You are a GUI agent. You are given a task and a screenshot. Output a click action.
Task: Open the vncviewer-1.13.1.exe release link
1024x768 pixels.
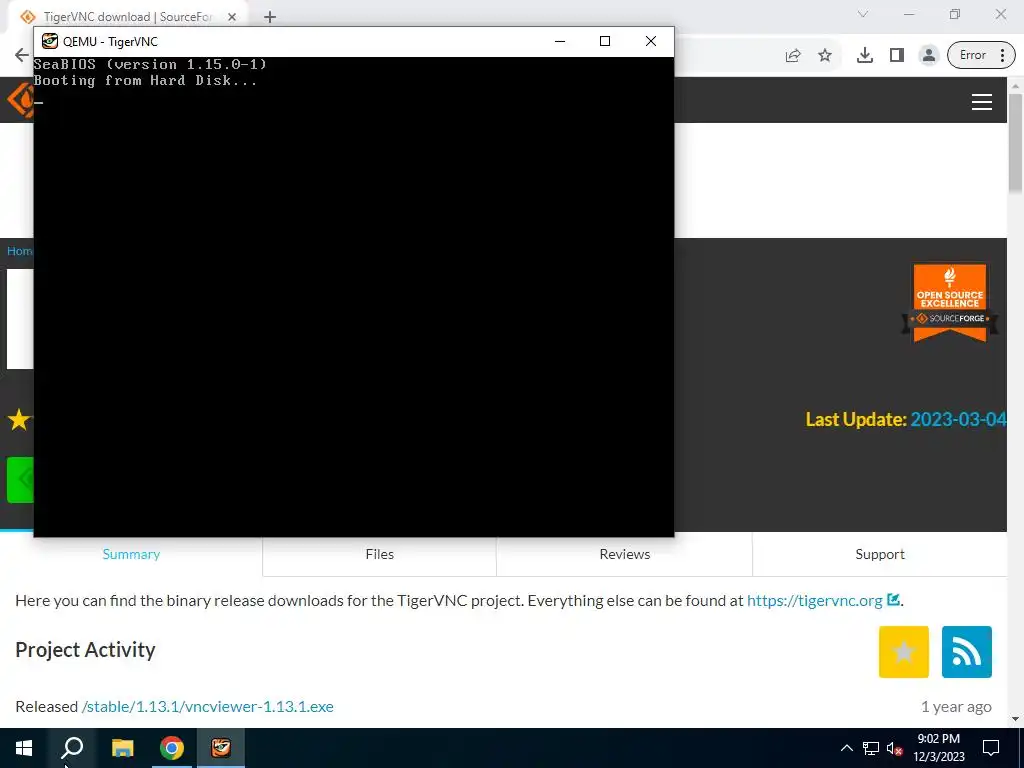tap(208, 707)
